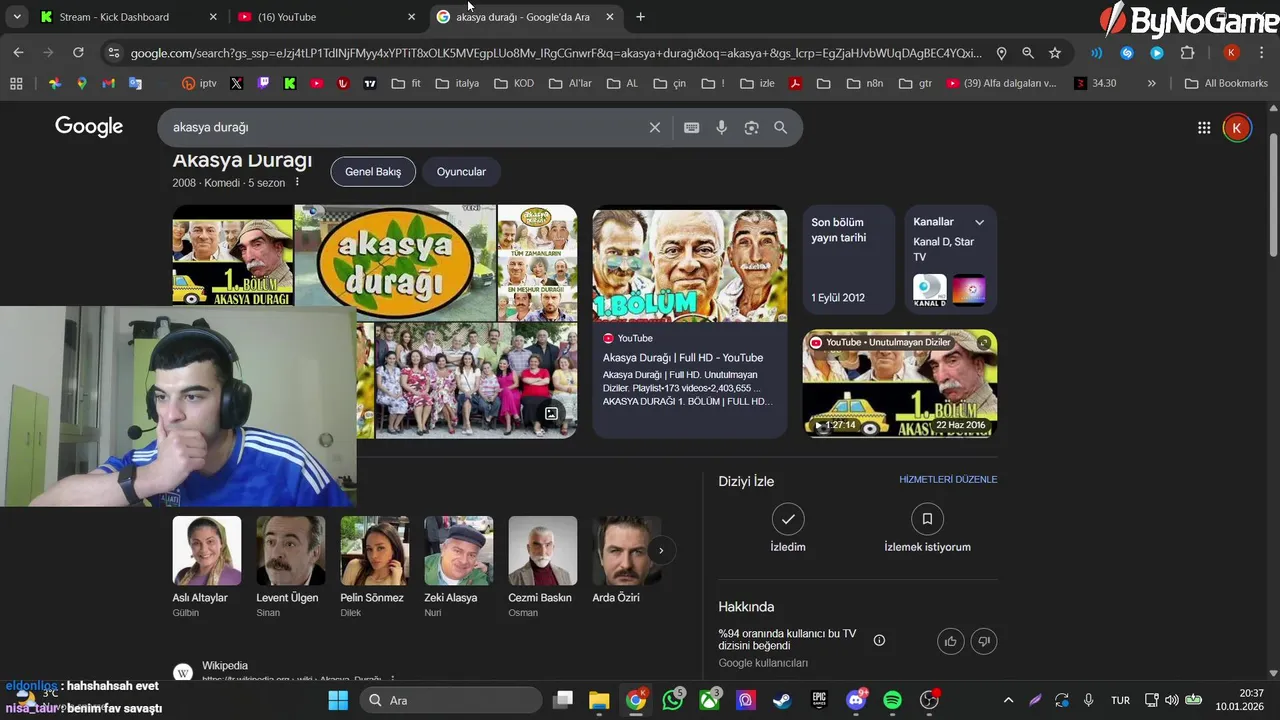This screenshot has width=1280, height=720.
Task: Close the akasya durağı Google tab
Action: pyautogui.click(x=610, y=17)
